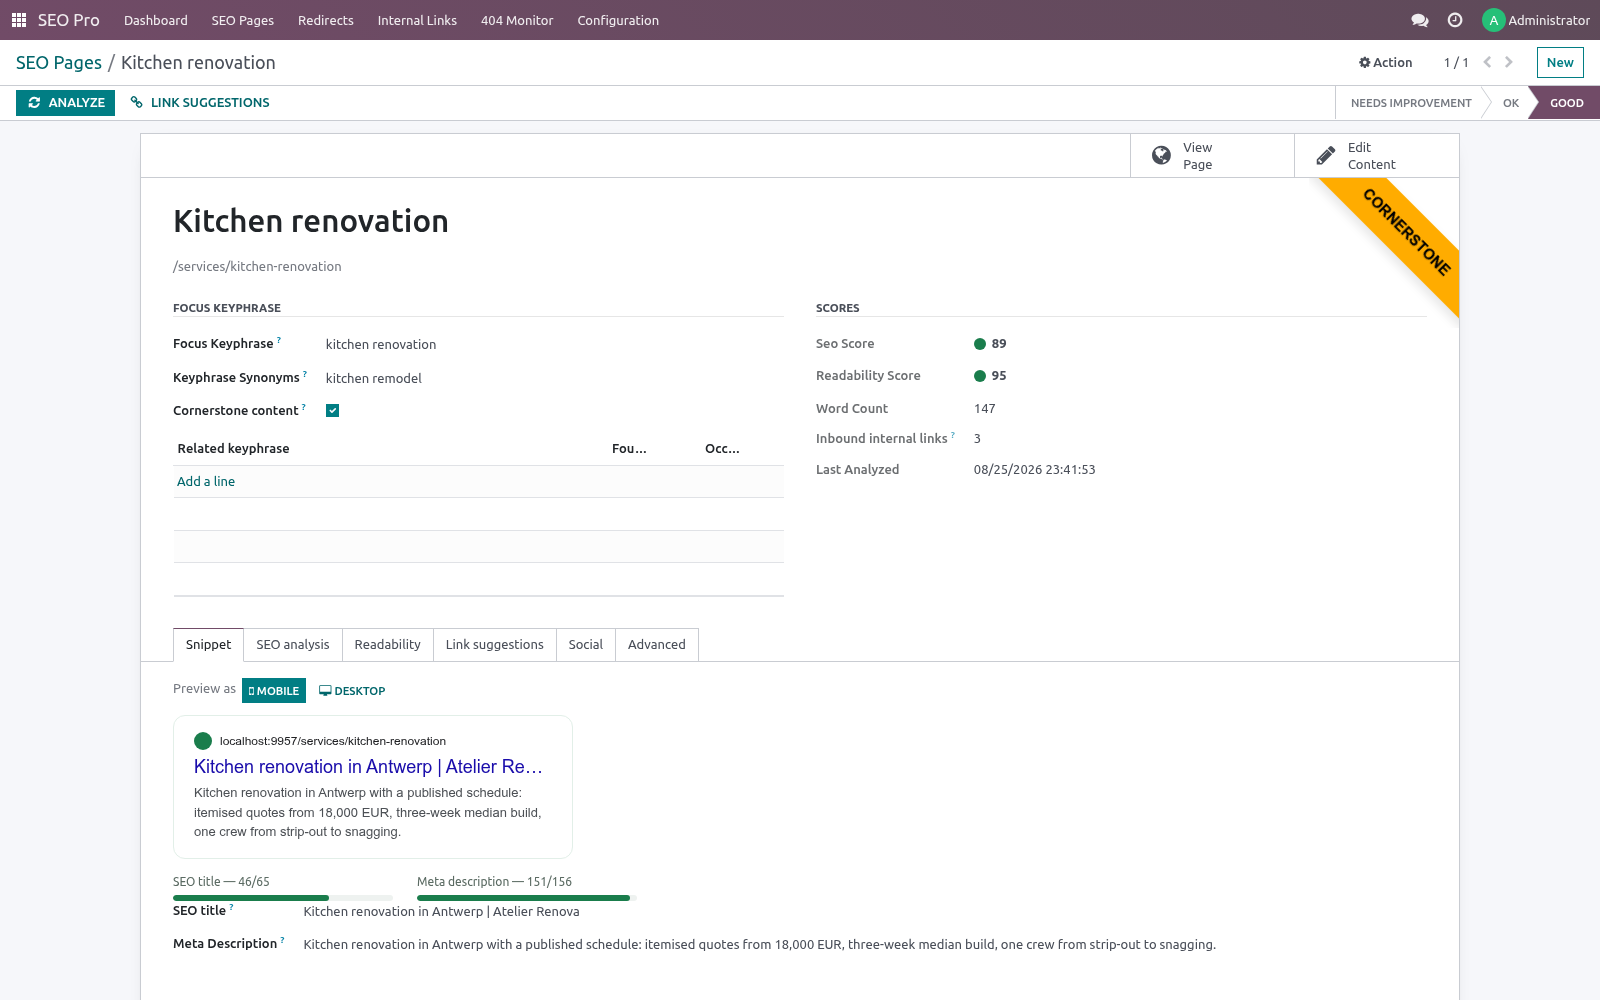
Task: Click the Link Suggestions header button
Action: [x=200, y=103]
